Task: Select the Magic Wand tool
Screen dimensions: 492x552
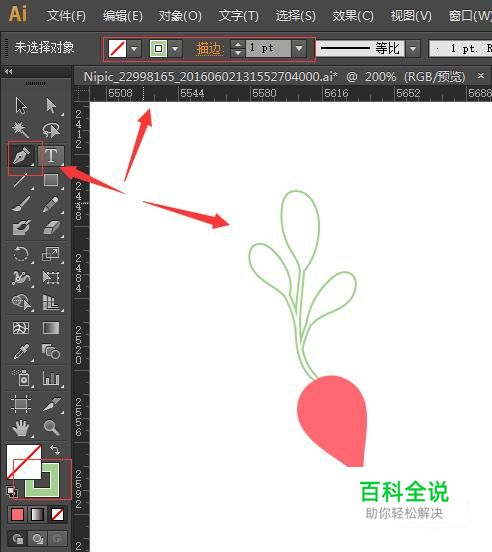Action: tap(21, 130)
